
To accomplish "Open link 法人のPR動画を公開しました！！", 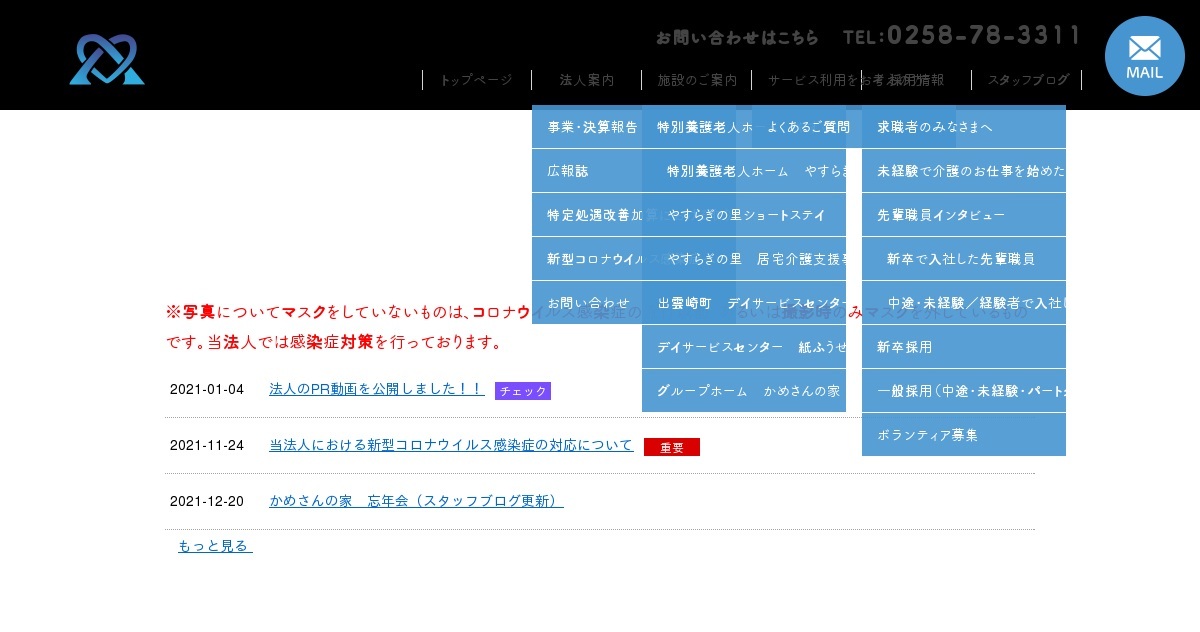I will pyautogui.click(x=377, y=389).
